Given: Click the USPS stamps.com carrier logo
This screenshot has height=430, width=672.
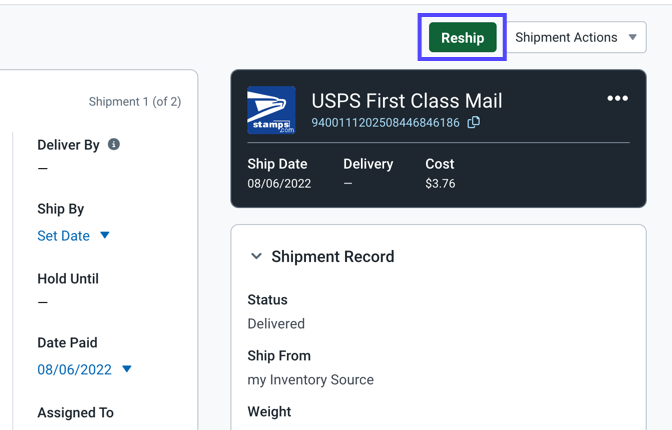Looking at the screenshot, I should [x=271, y=110].
